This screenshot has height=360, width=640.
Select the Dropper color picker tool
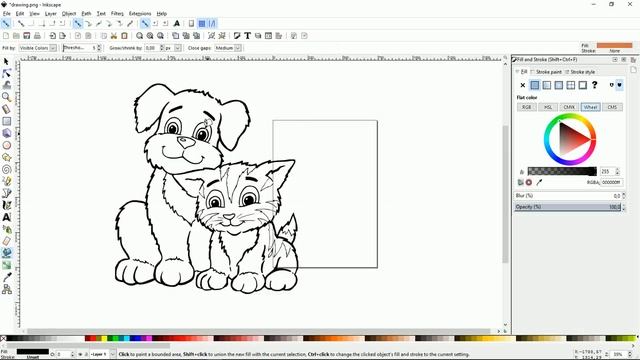point(6,277)
